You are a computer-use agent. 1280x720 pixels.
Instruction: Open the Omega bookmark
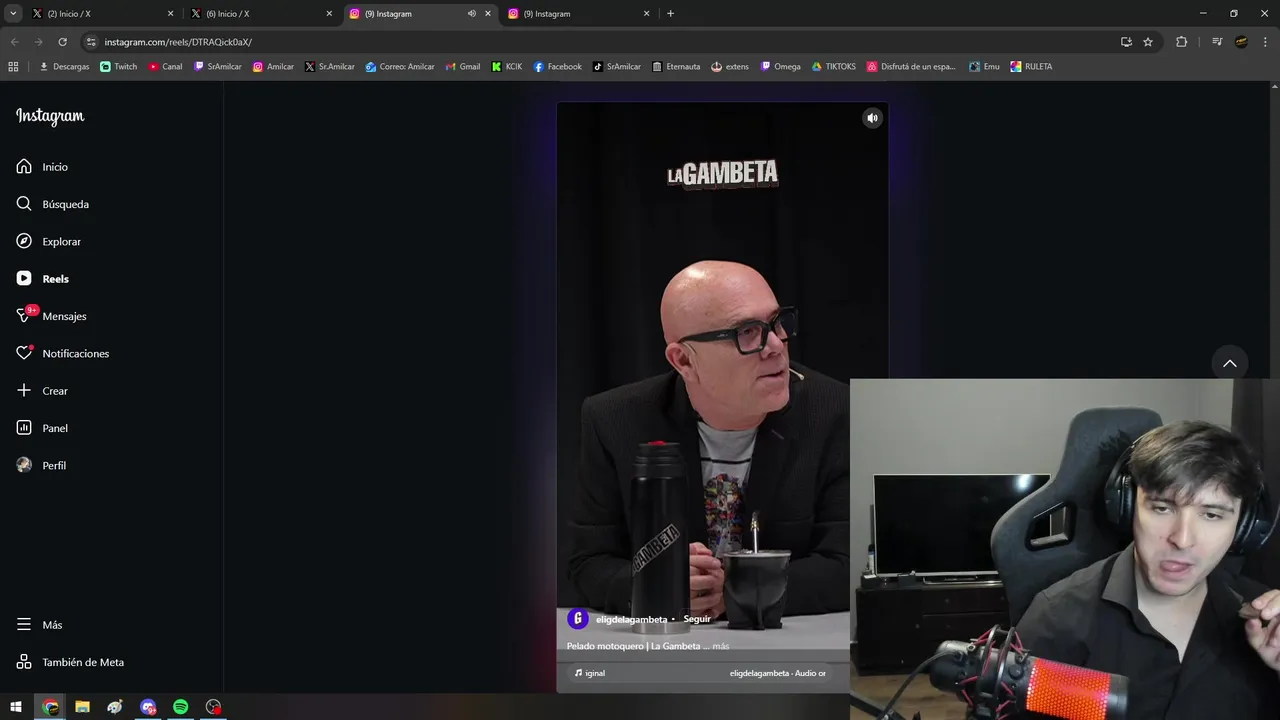tap(781, 67)
